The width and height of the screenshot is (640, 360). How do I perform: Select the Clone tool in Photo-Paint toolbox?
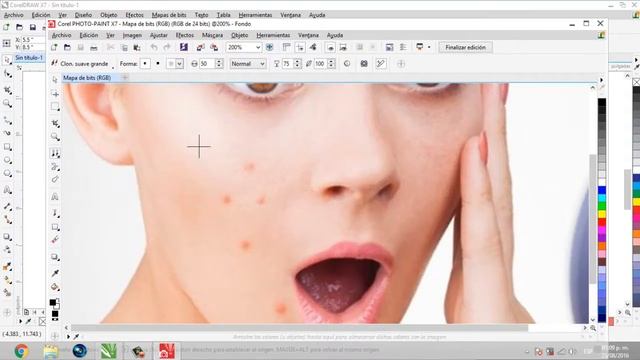point(55,153)
